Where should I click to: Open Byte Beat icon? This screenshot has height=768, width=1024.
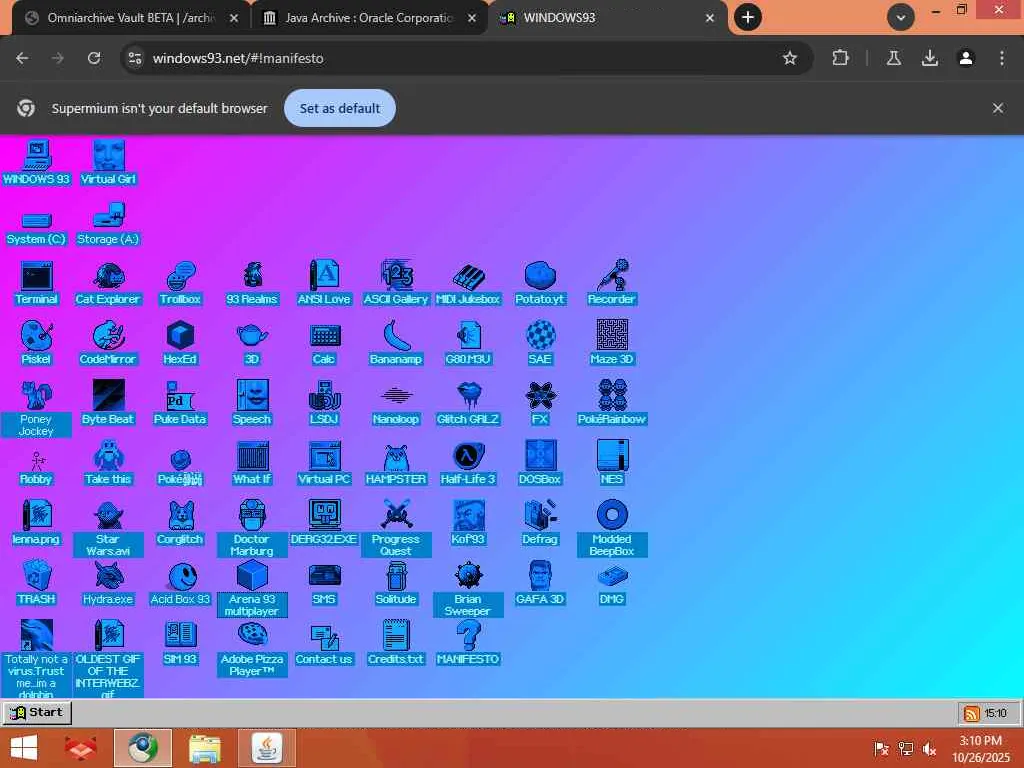click(108, 403)
